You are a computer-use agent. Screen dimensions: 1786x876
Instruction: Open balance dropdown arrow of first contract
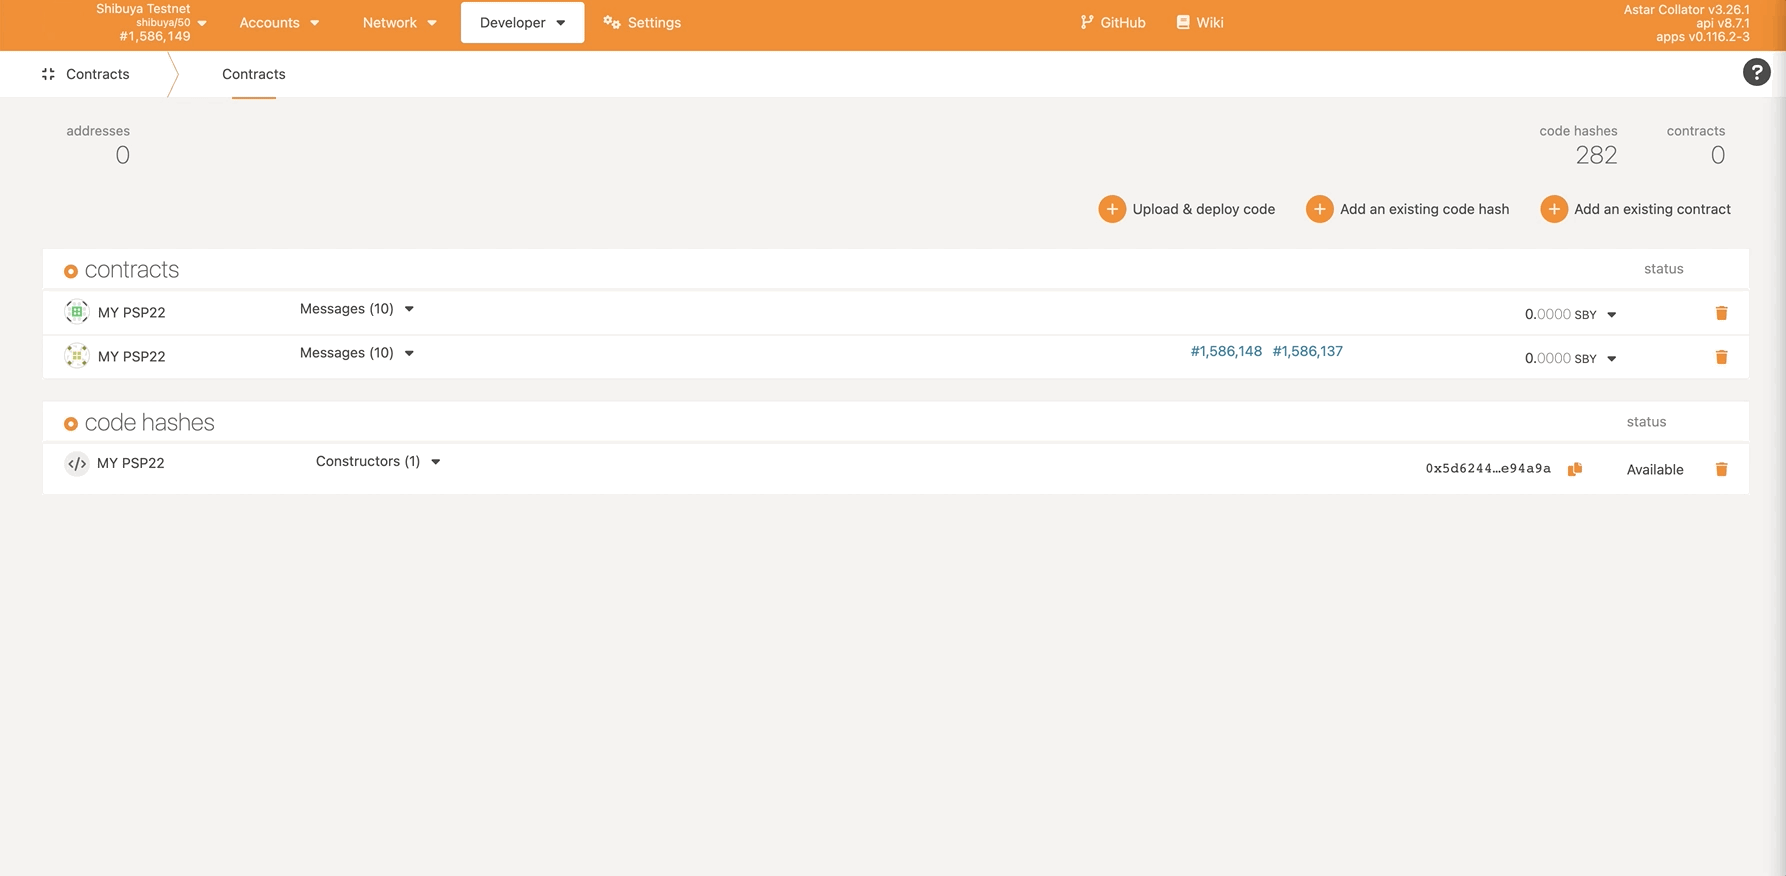pos(1611,315)
